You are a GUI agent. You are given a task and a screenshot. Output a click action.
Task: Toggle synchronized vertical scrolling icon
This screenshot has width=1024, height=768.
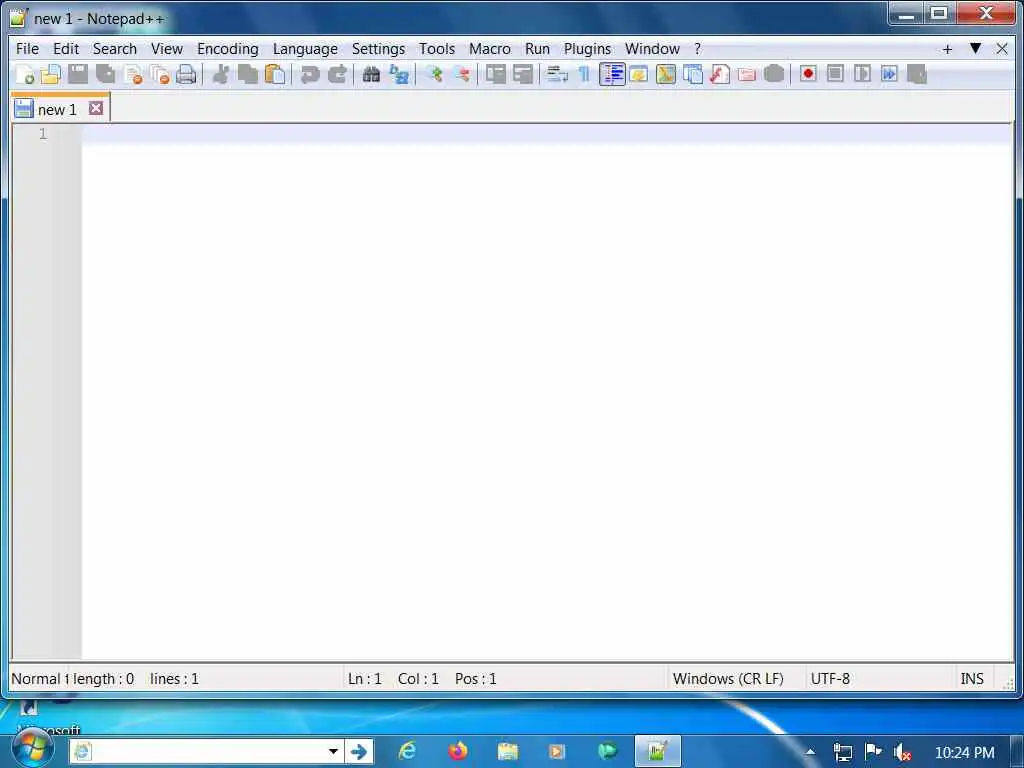click(x=496, y=74)
